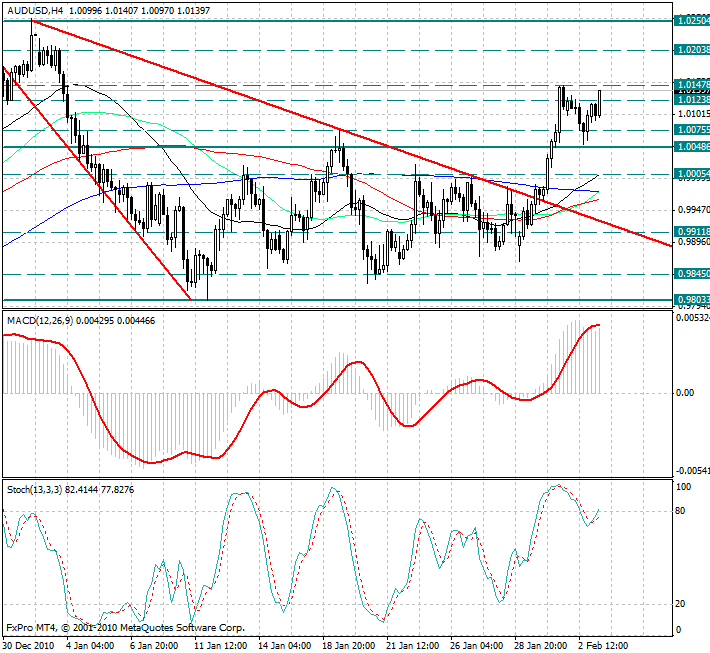Click the 0.99470 price axis value

(x=694, y=210)
